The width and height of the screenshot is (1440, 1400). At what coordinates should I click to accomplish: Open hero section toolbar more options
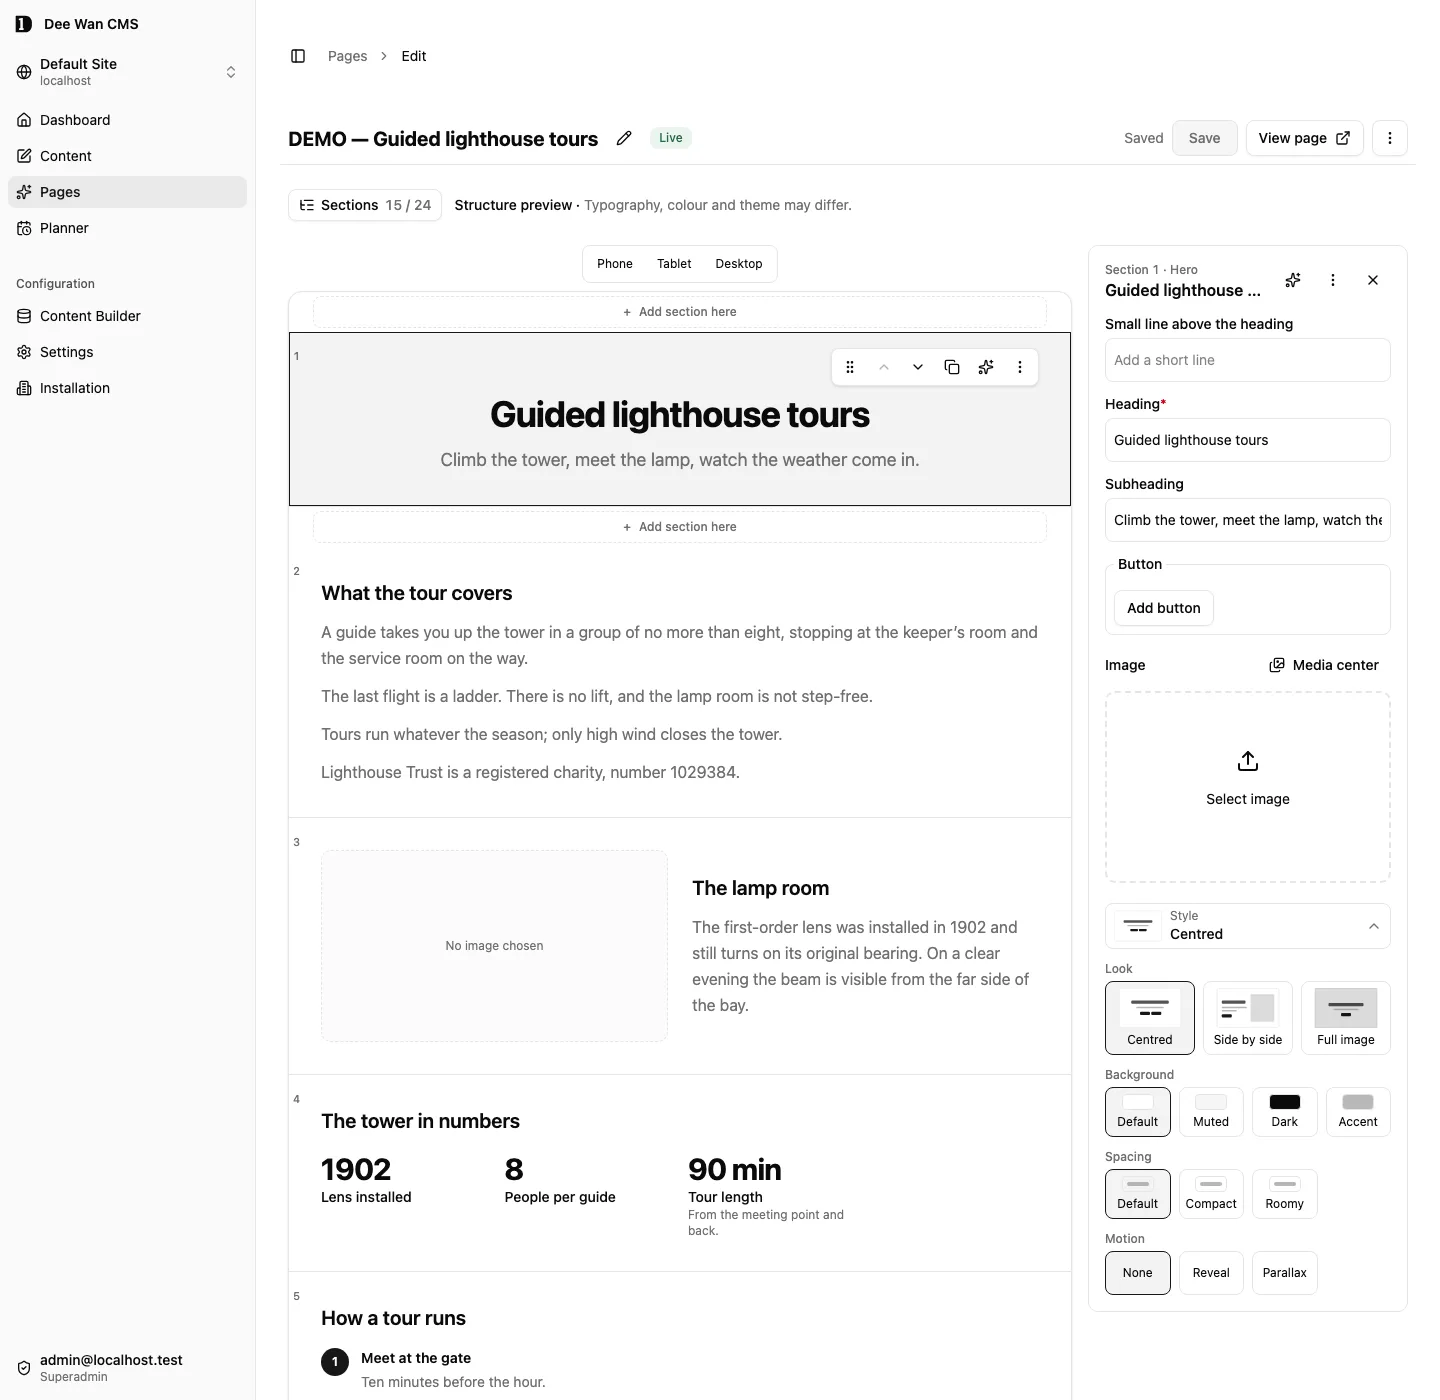click(x=1020, y=367)
